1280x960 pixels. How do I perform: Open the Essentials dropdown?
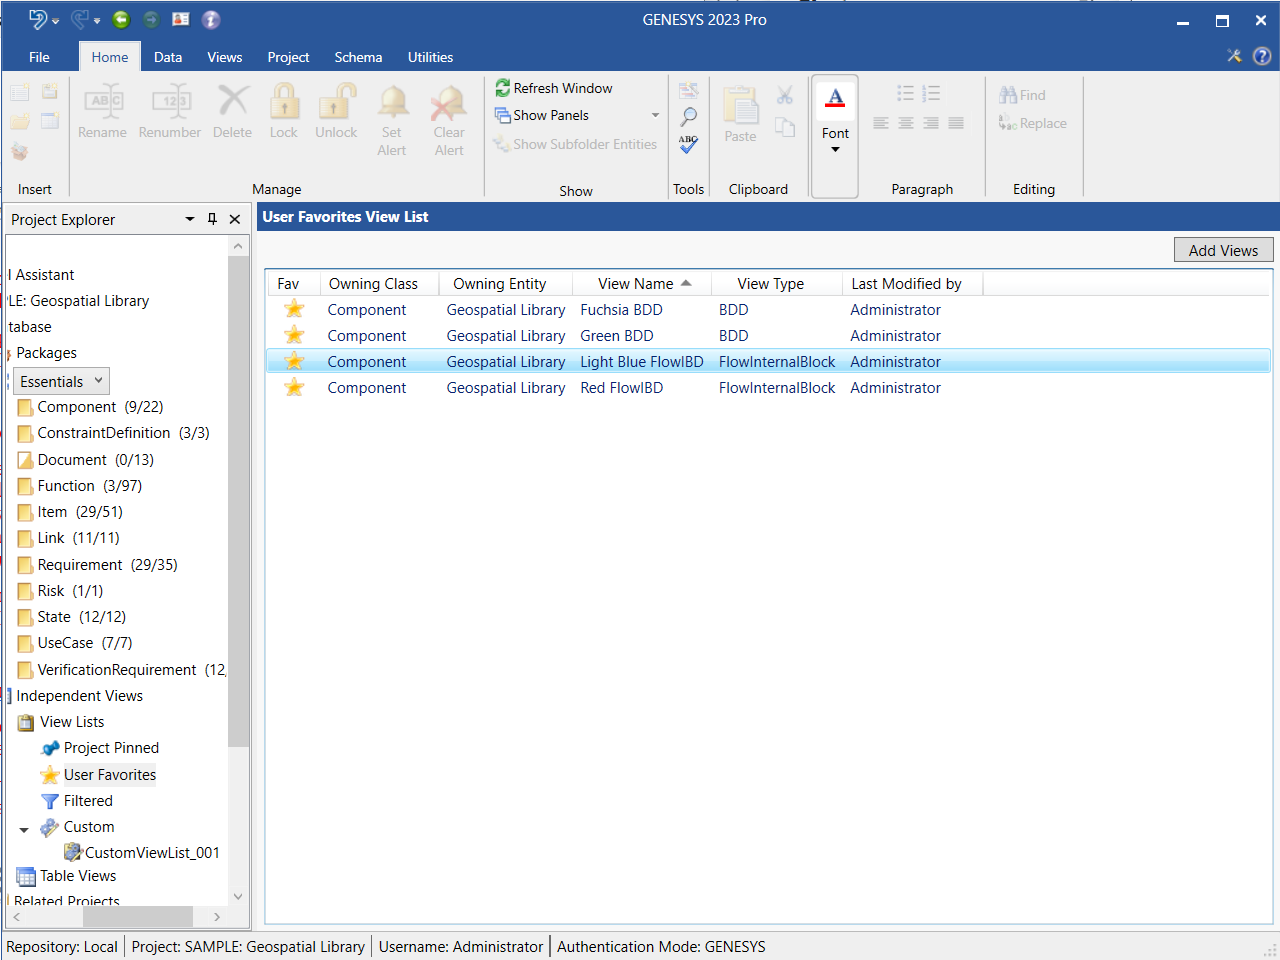61,381
